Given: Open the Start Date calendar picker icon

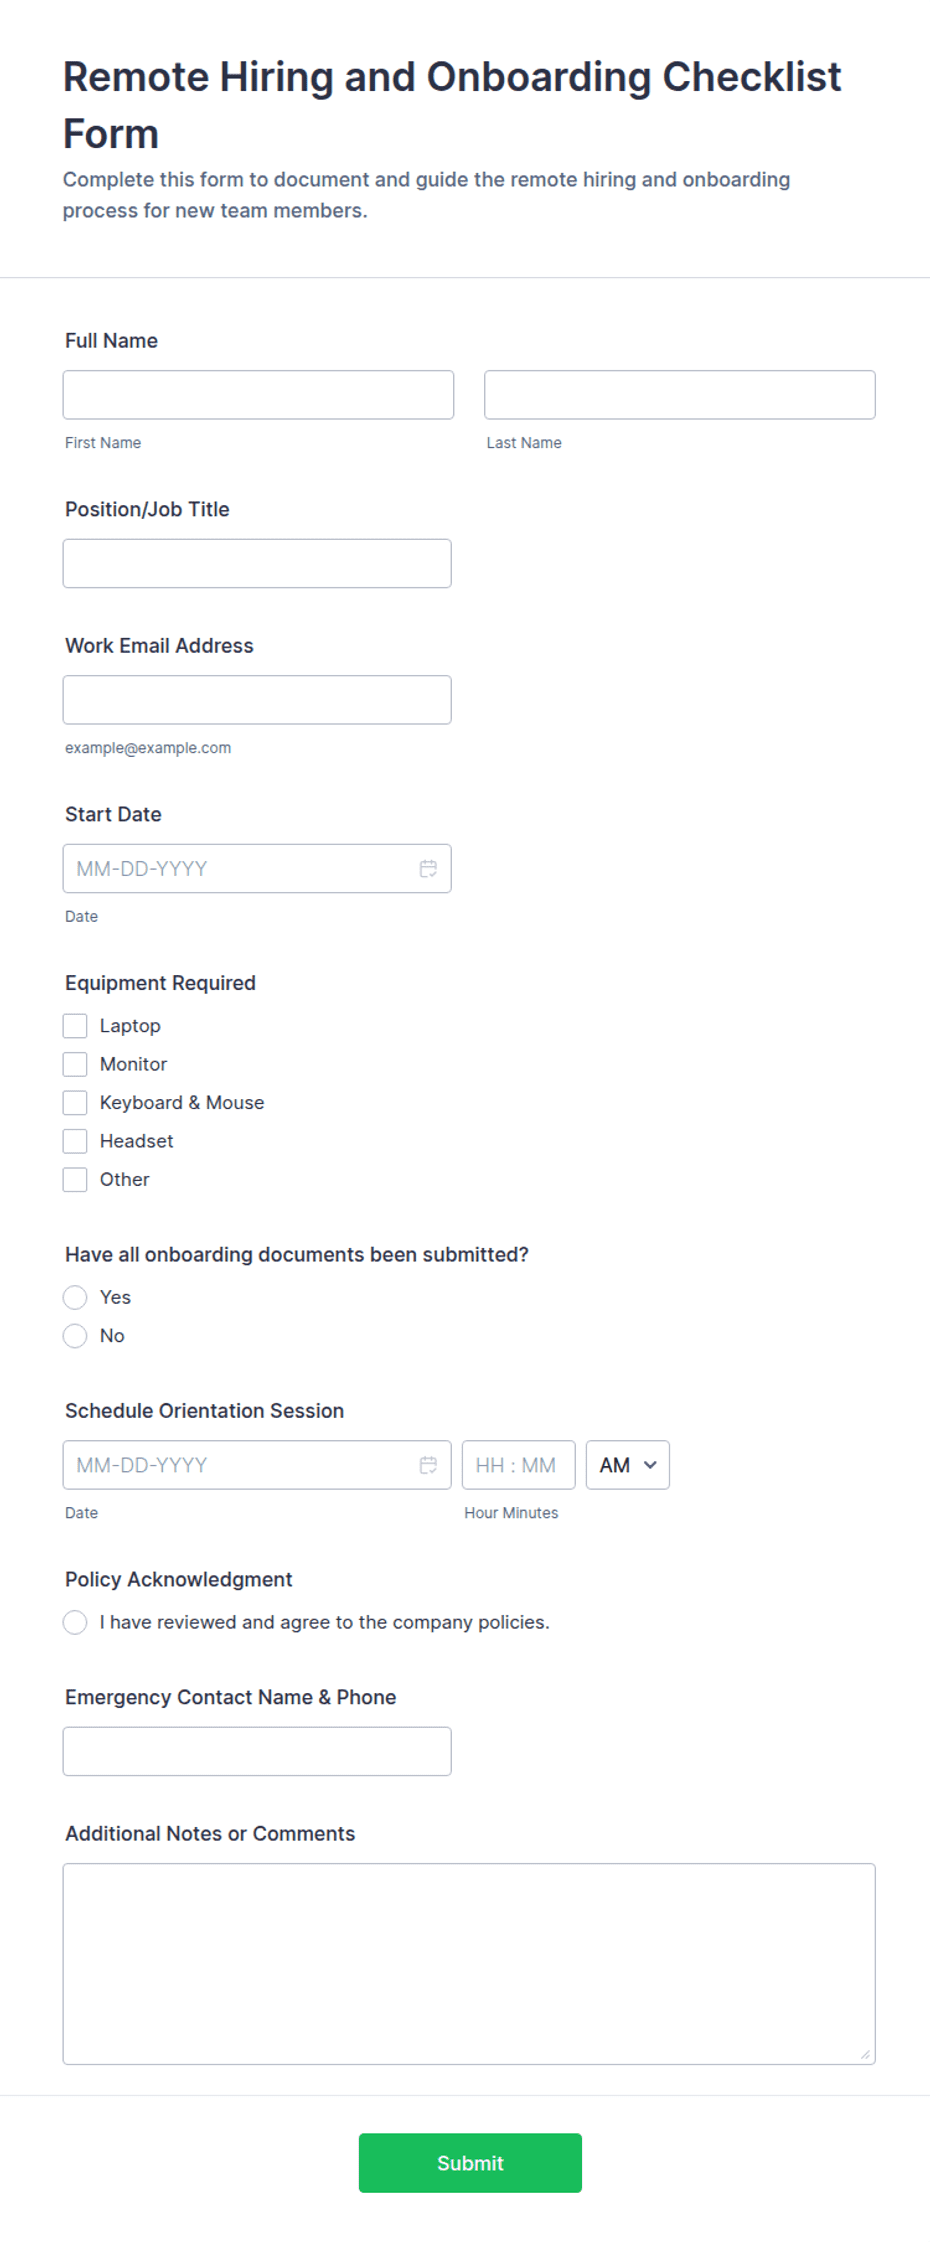Looking at the screenshot, I should click(428, 869).
